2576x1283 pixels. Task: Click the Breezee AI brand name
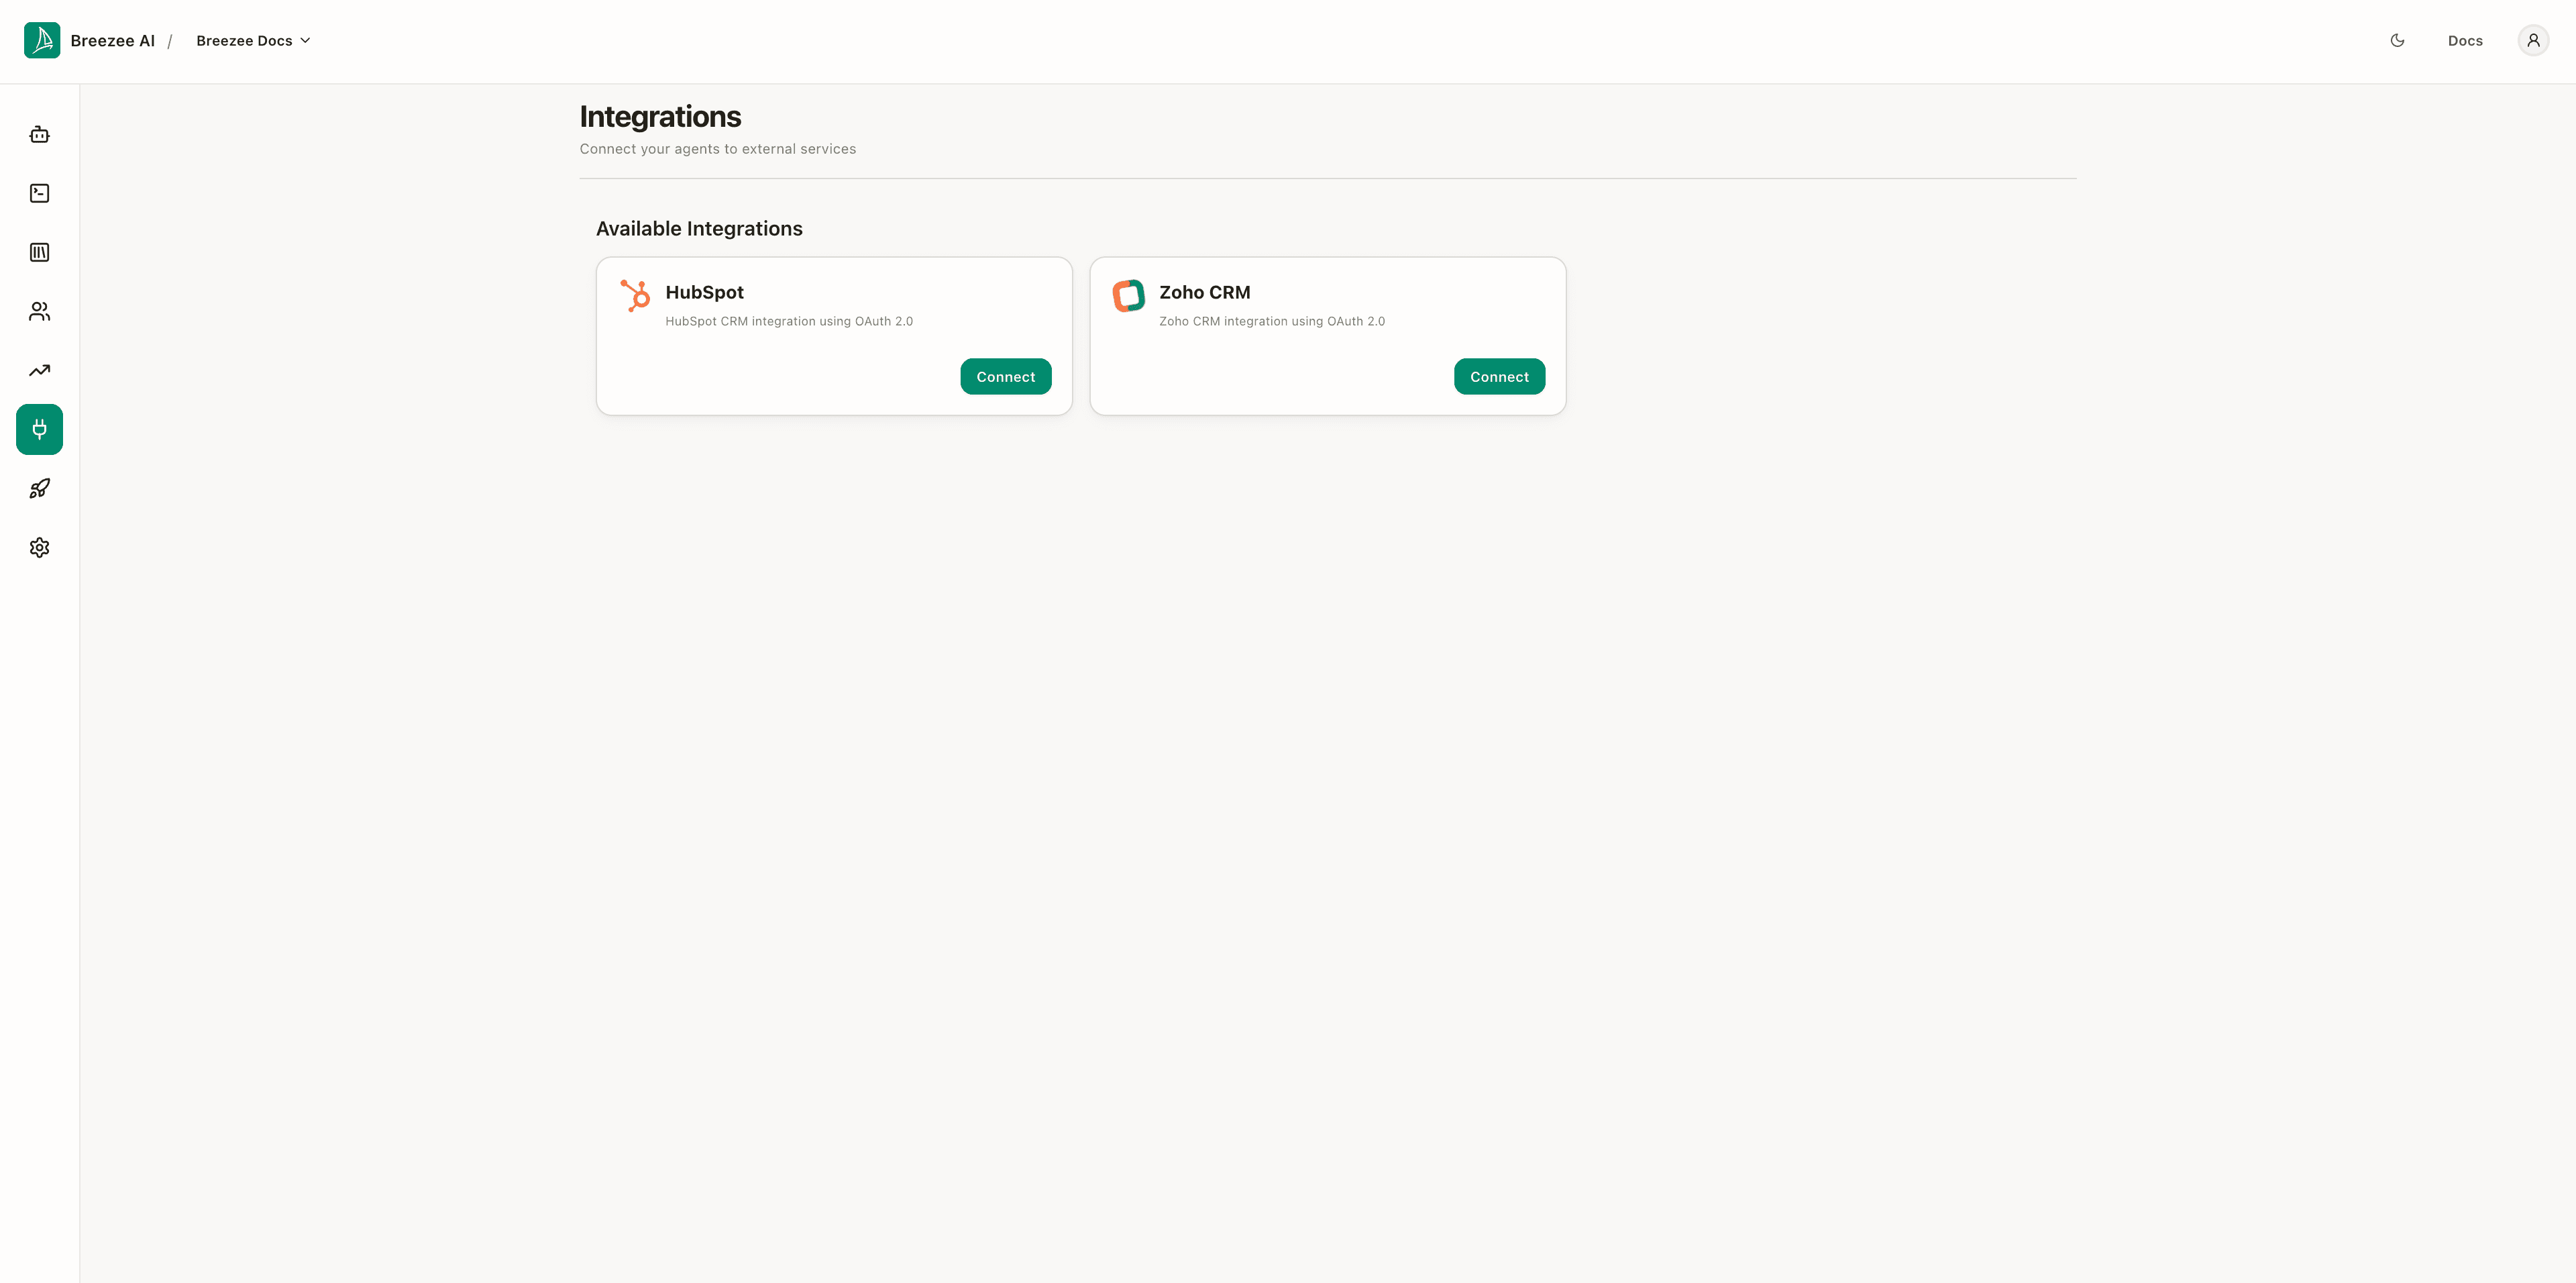(x=113, y=40)
